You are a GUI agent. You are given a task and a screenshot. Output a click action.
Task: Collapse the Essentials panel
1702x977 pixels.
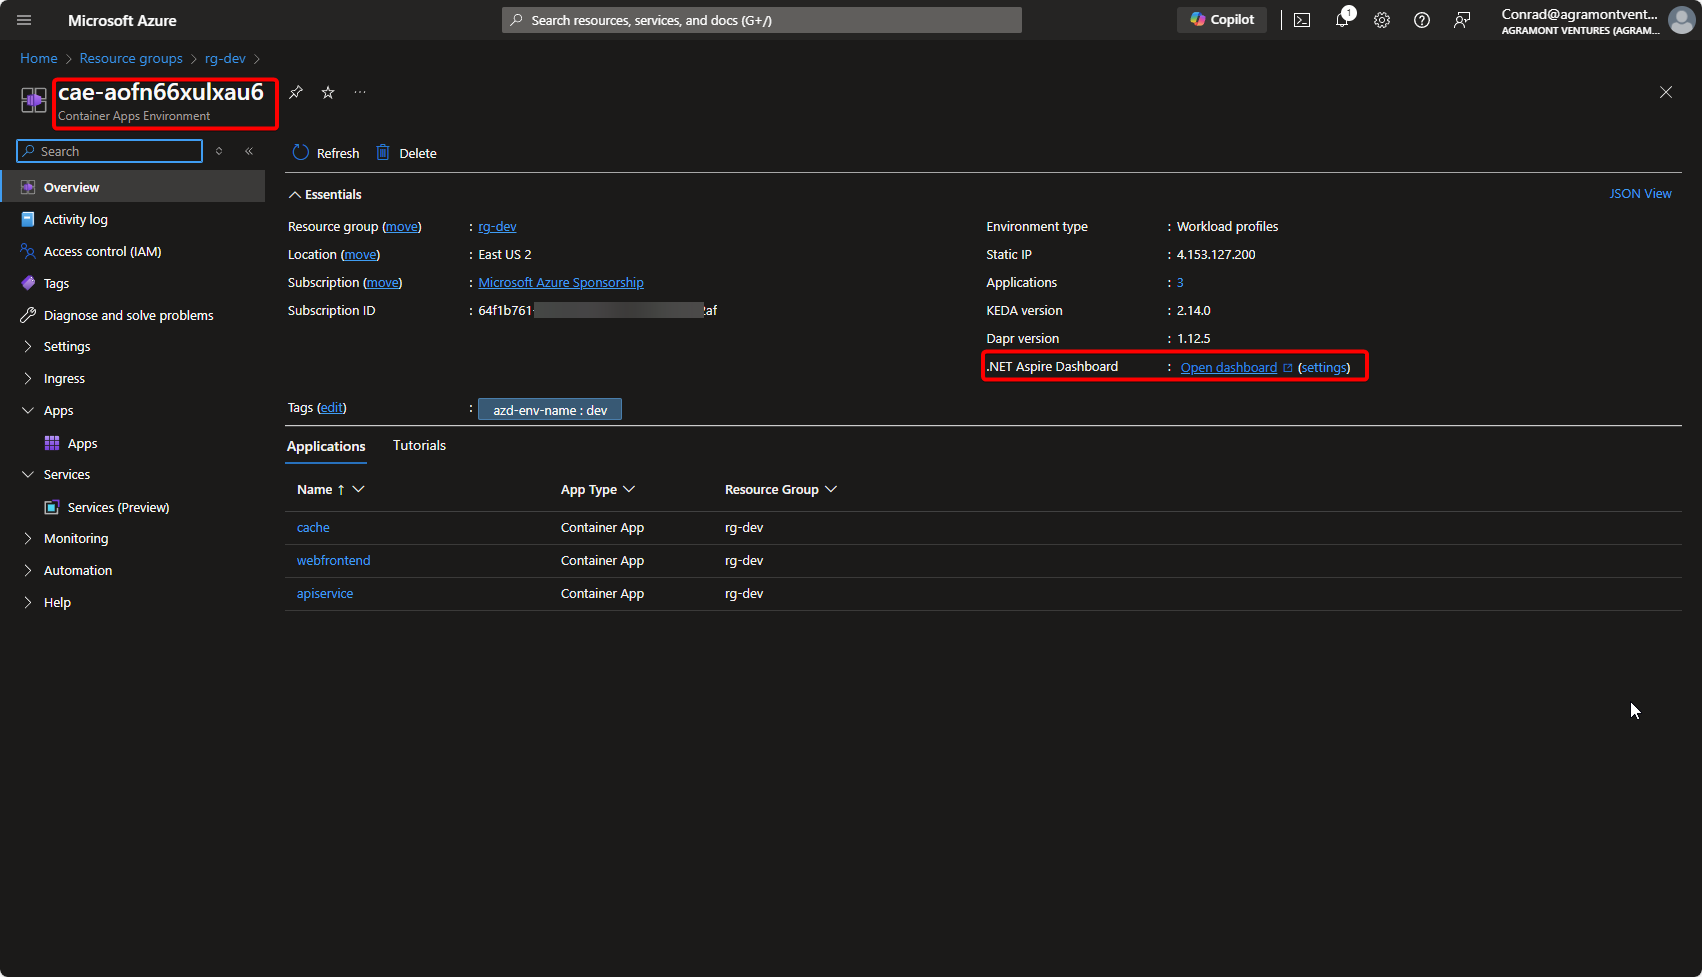(x=325, y=194)
